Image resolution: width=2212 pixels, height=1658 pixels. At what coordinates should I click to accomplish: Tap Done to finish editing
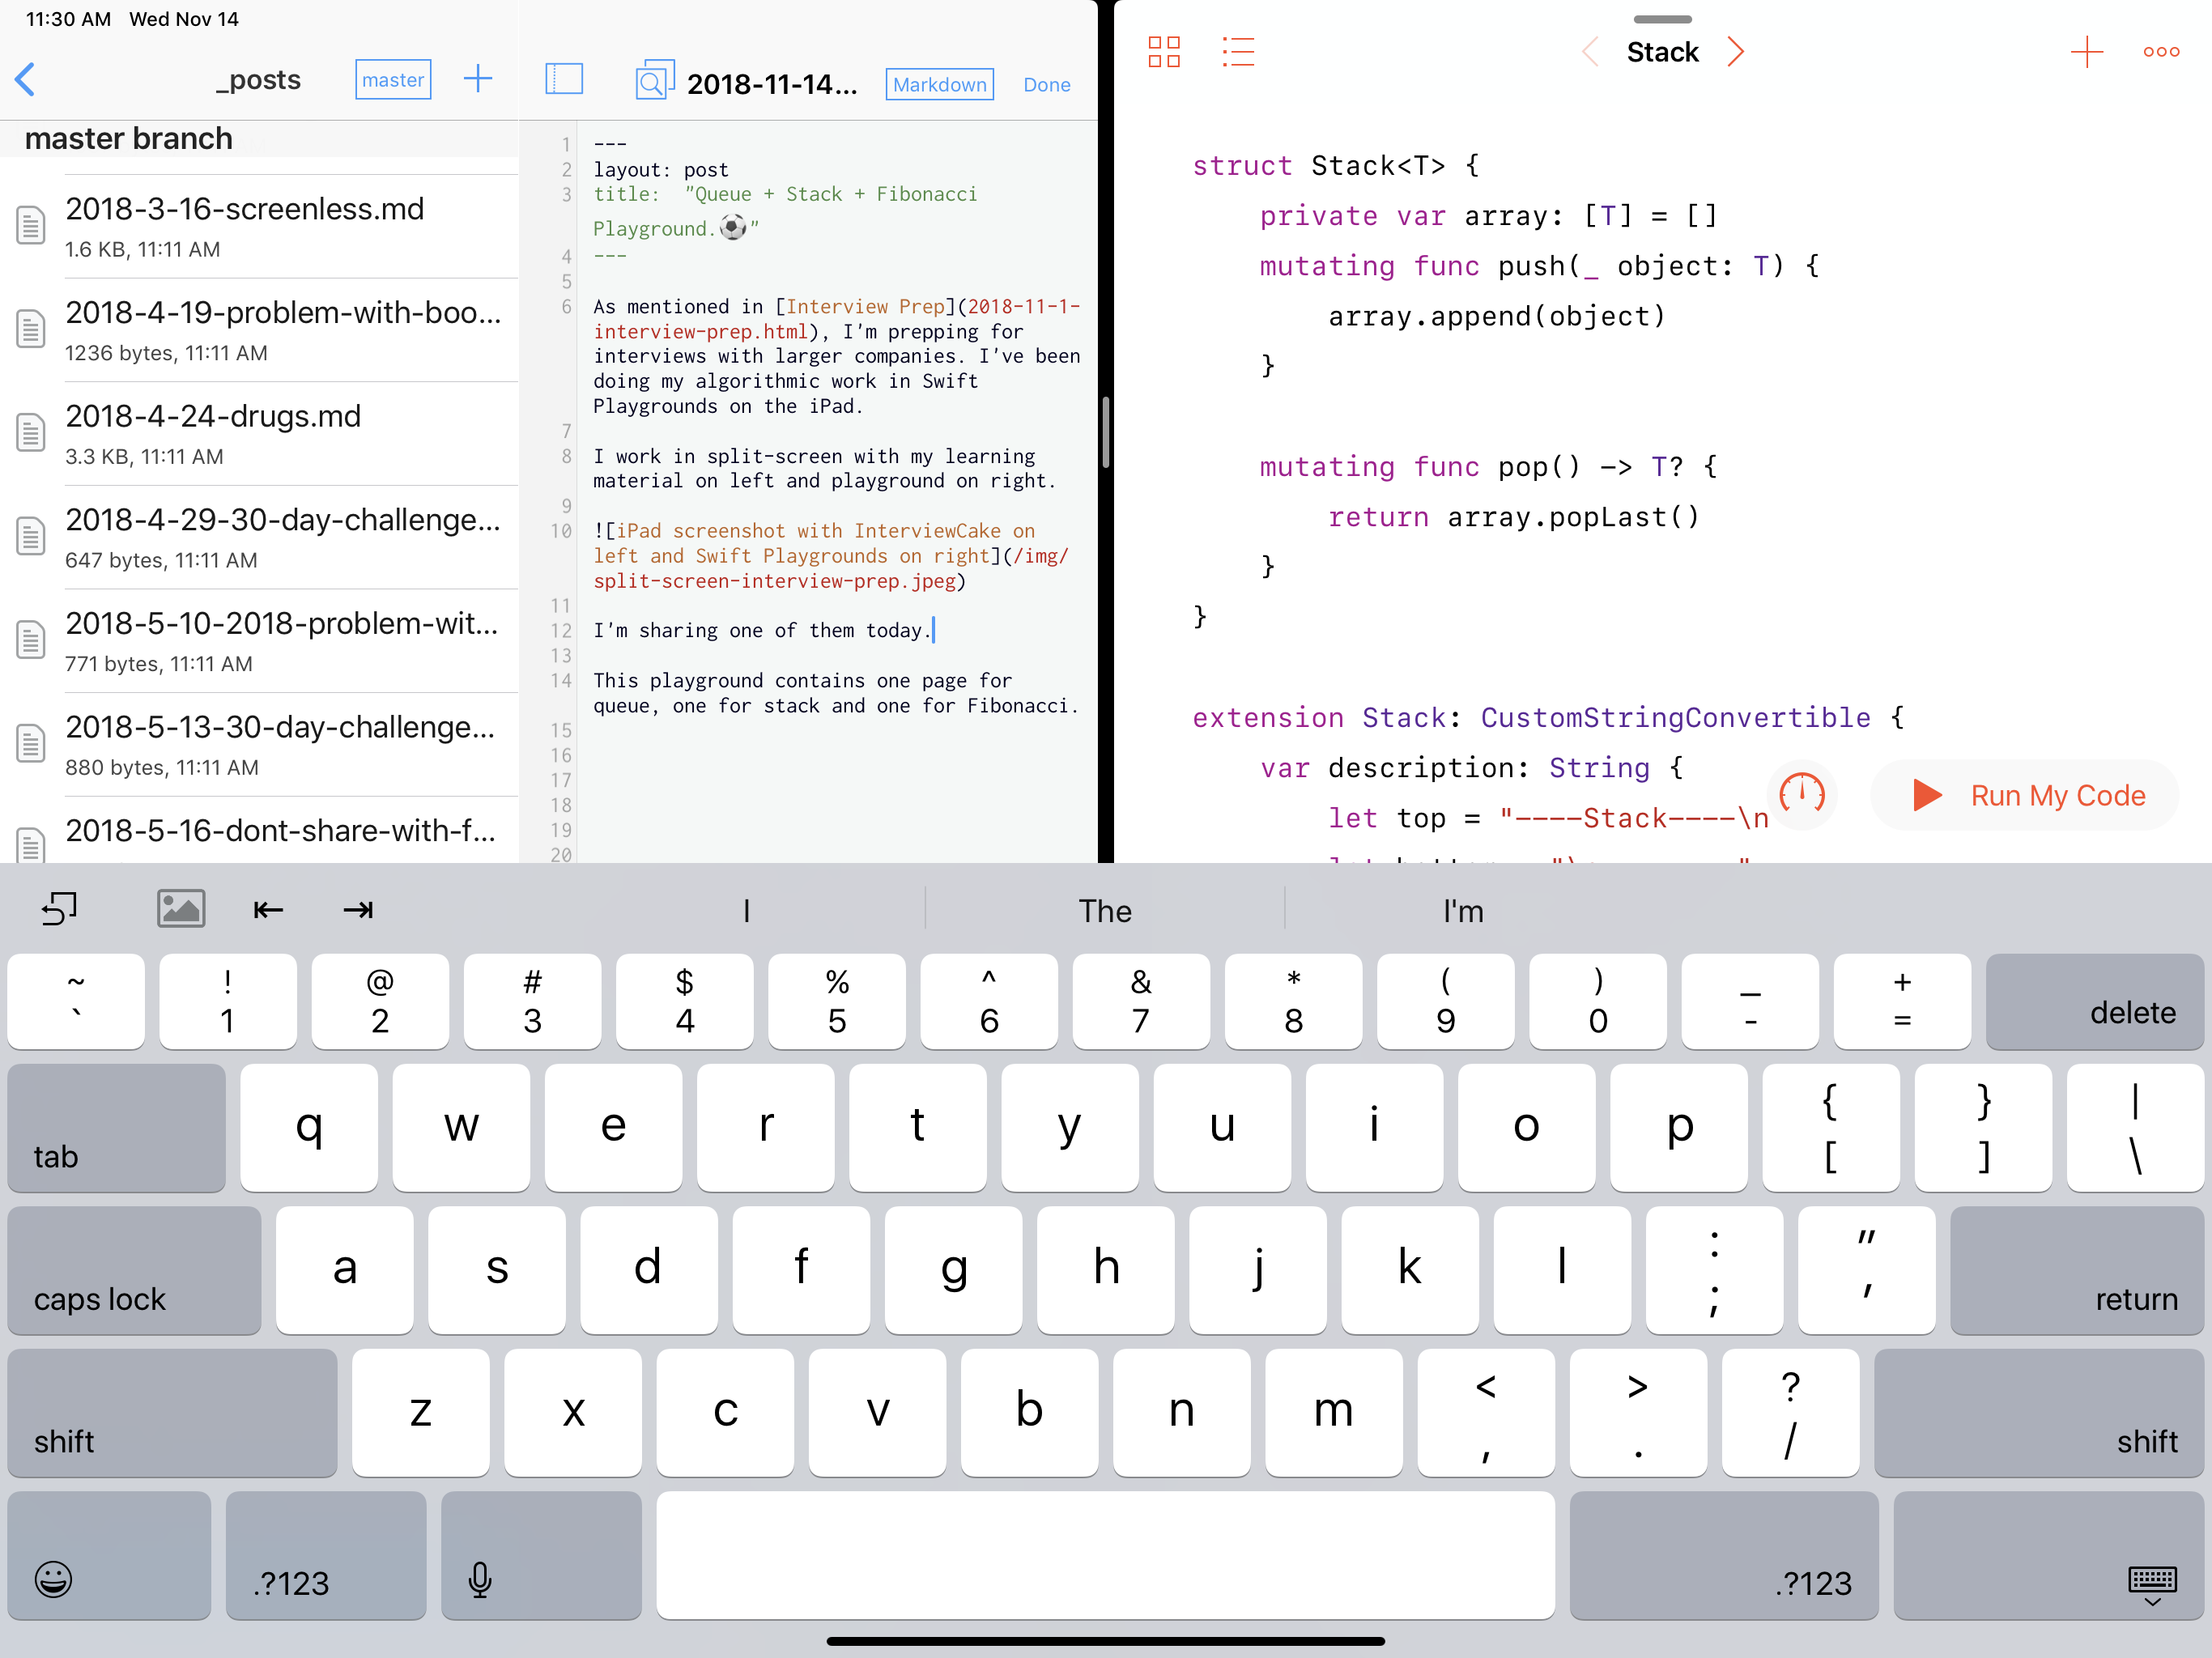coord(1046,85)
